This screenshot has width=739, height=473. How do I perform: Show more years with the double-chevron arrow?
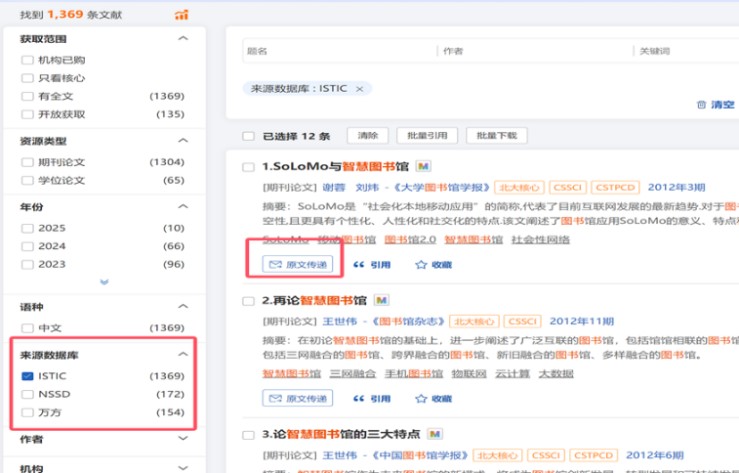104,282
